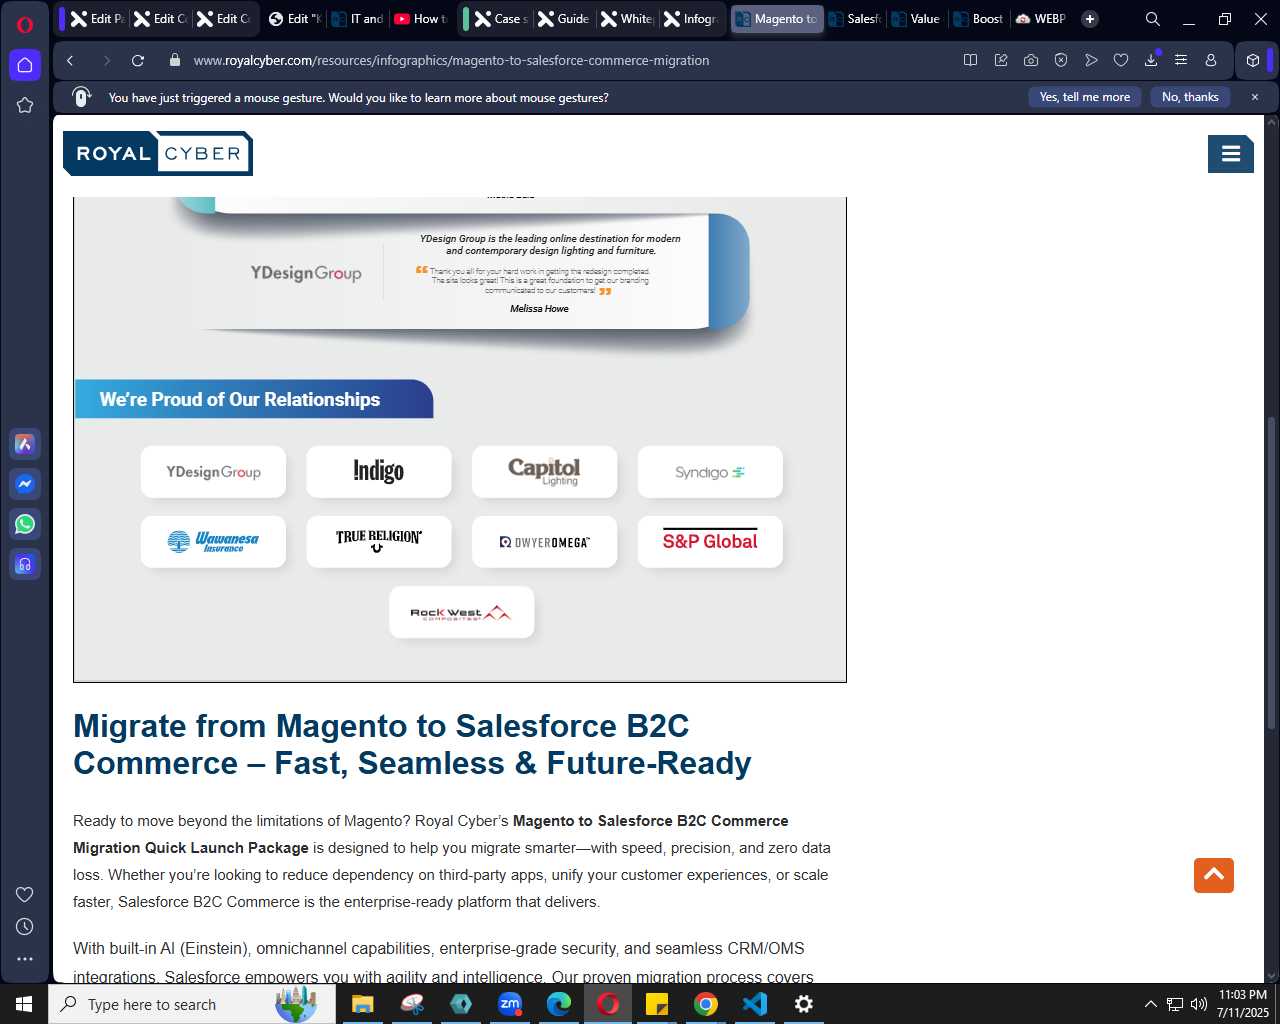This screenshot has height=1024, width=1280.
Task: Open sidebar three-dots more options
Action: 25,958
